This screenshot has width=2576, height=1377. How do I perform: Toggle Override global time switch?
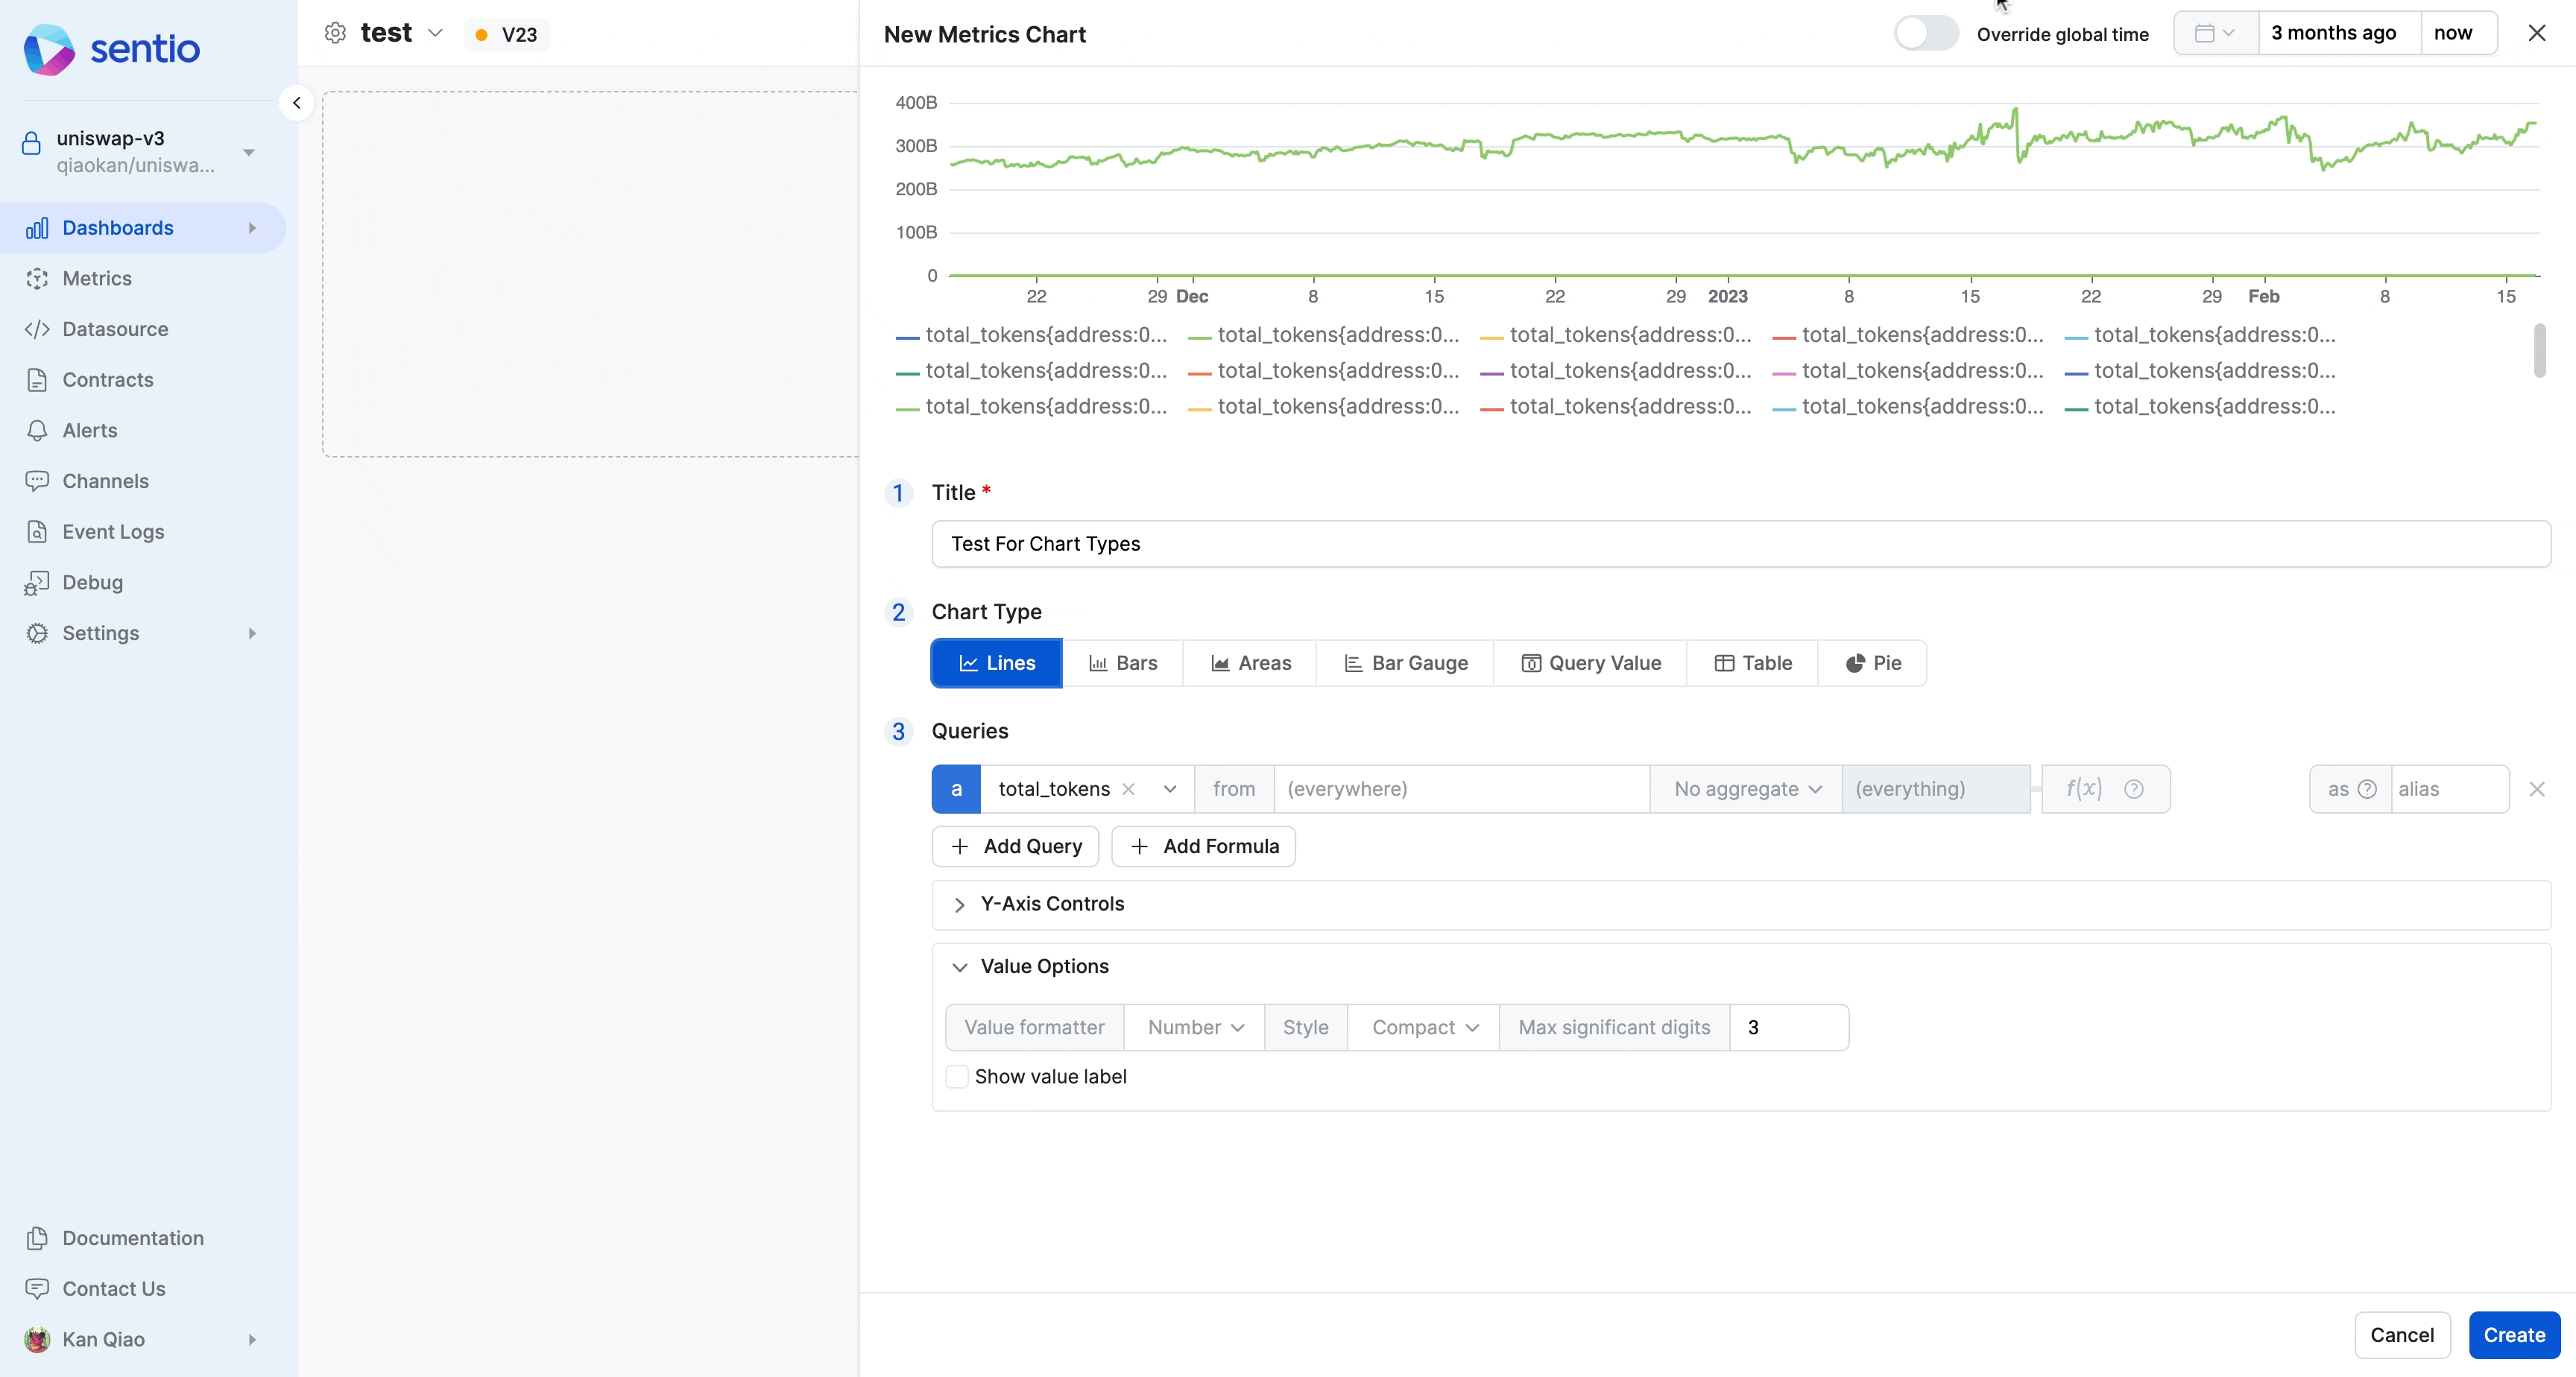point(1925,33)
